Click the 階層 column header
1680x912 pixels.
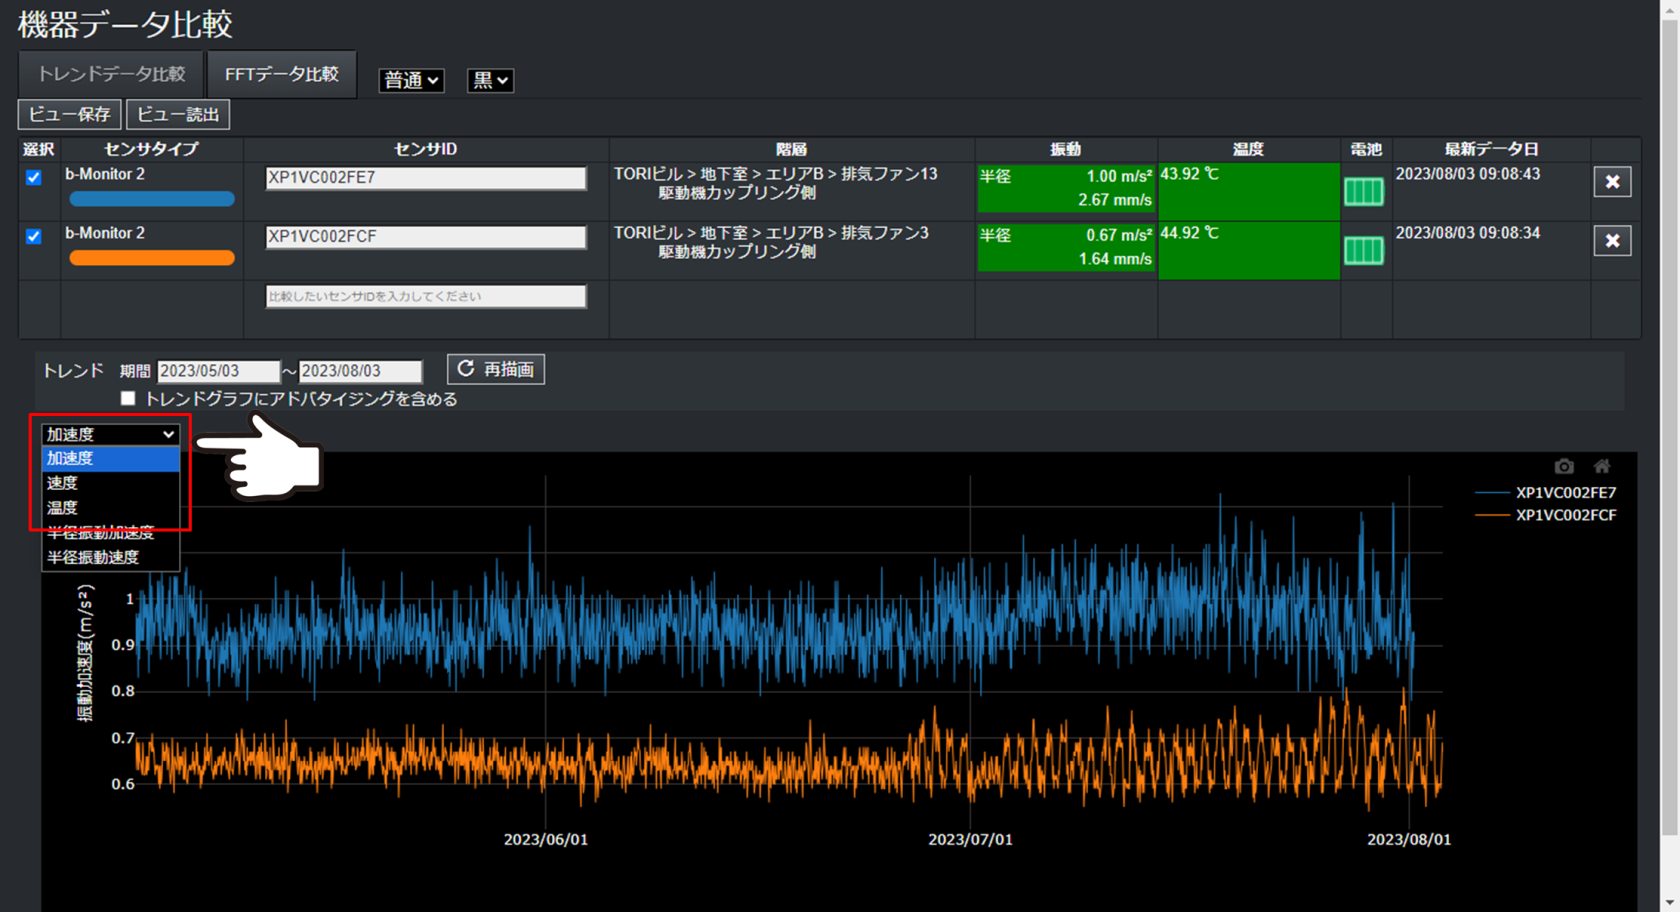click(x=791, y=149)
